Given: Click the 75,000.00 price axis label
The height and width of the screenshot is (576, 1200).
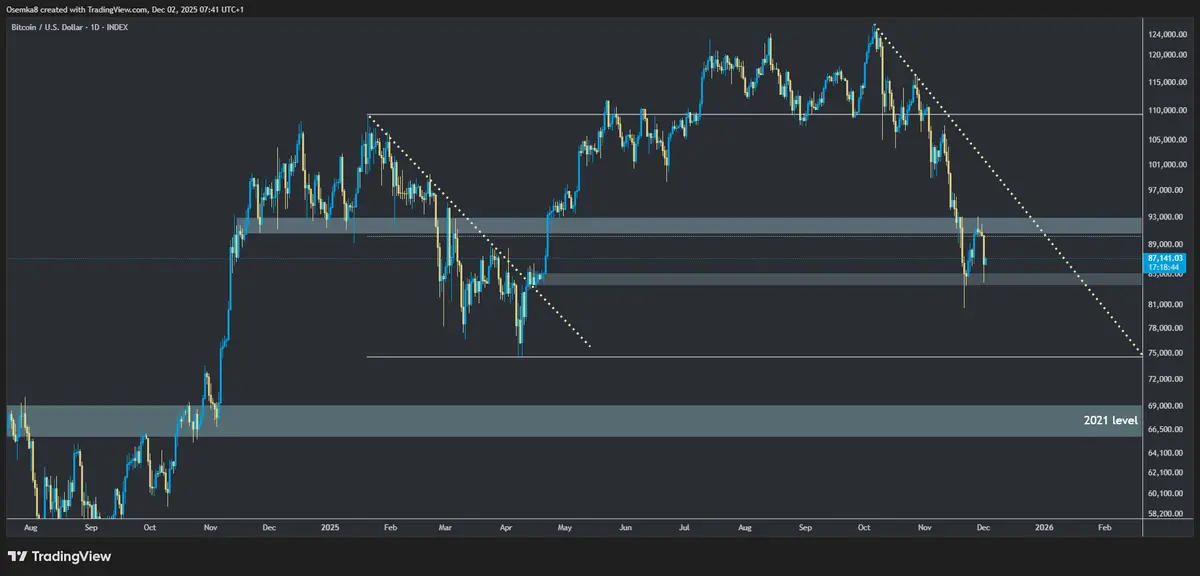Looking at the screenshot, I should (1168, 353).
